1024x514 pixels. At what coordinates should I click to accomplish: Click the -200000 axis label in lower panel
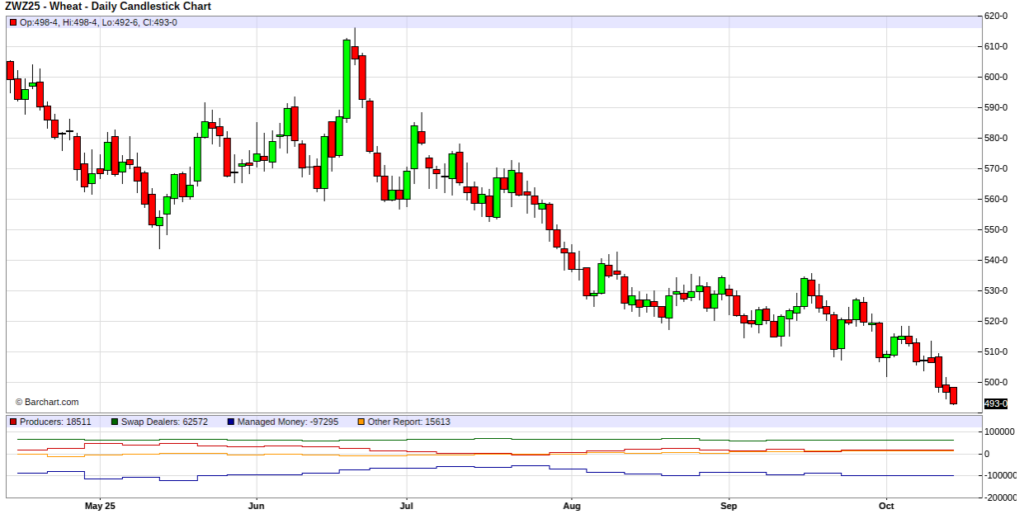(x=1000, y=497)
